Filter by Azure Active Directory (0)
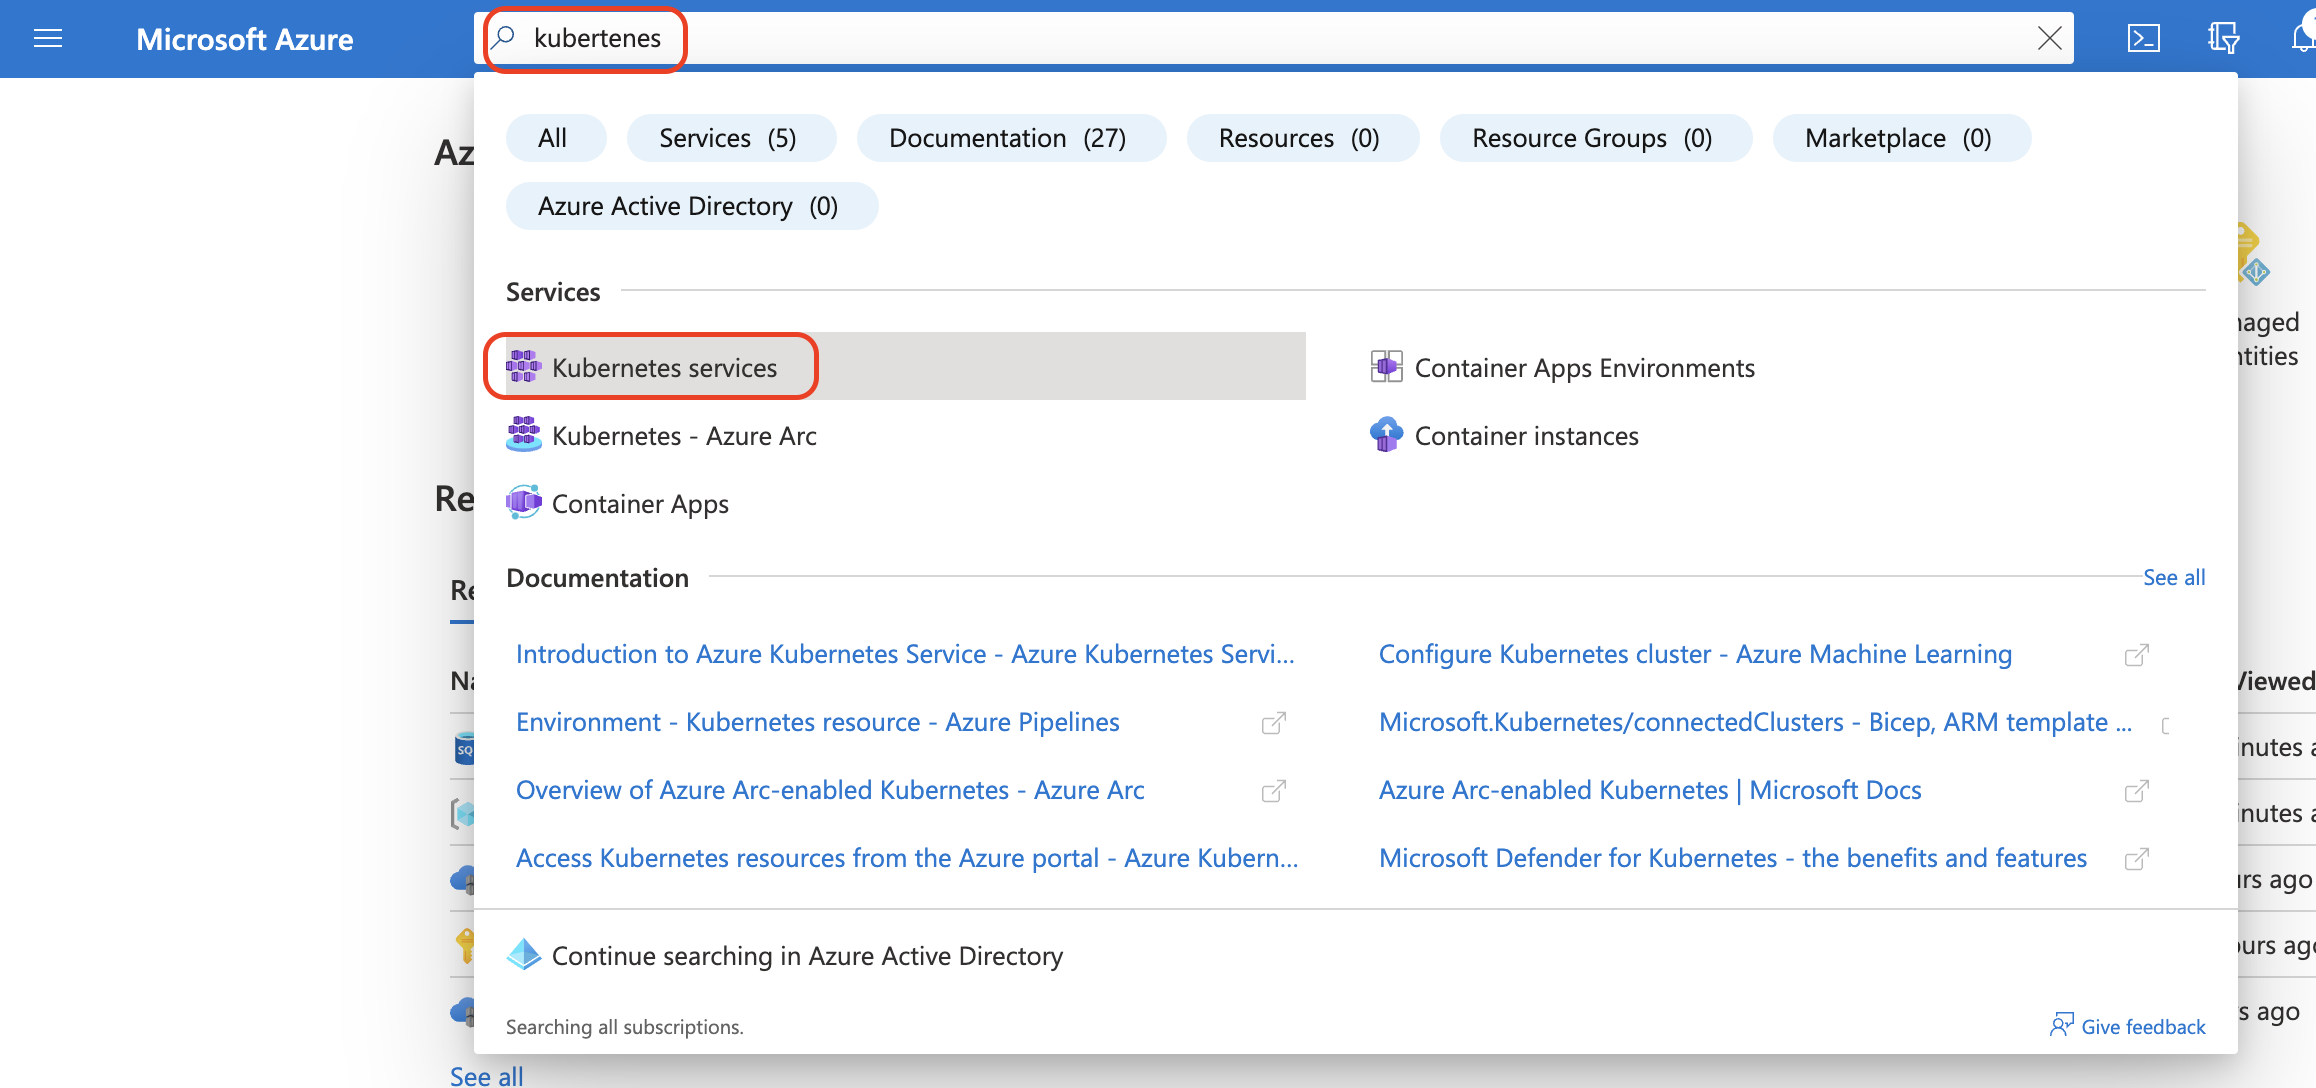The height and width of the screenshot is (1088, 2316). pyautogui.click(x=689, y=206)
